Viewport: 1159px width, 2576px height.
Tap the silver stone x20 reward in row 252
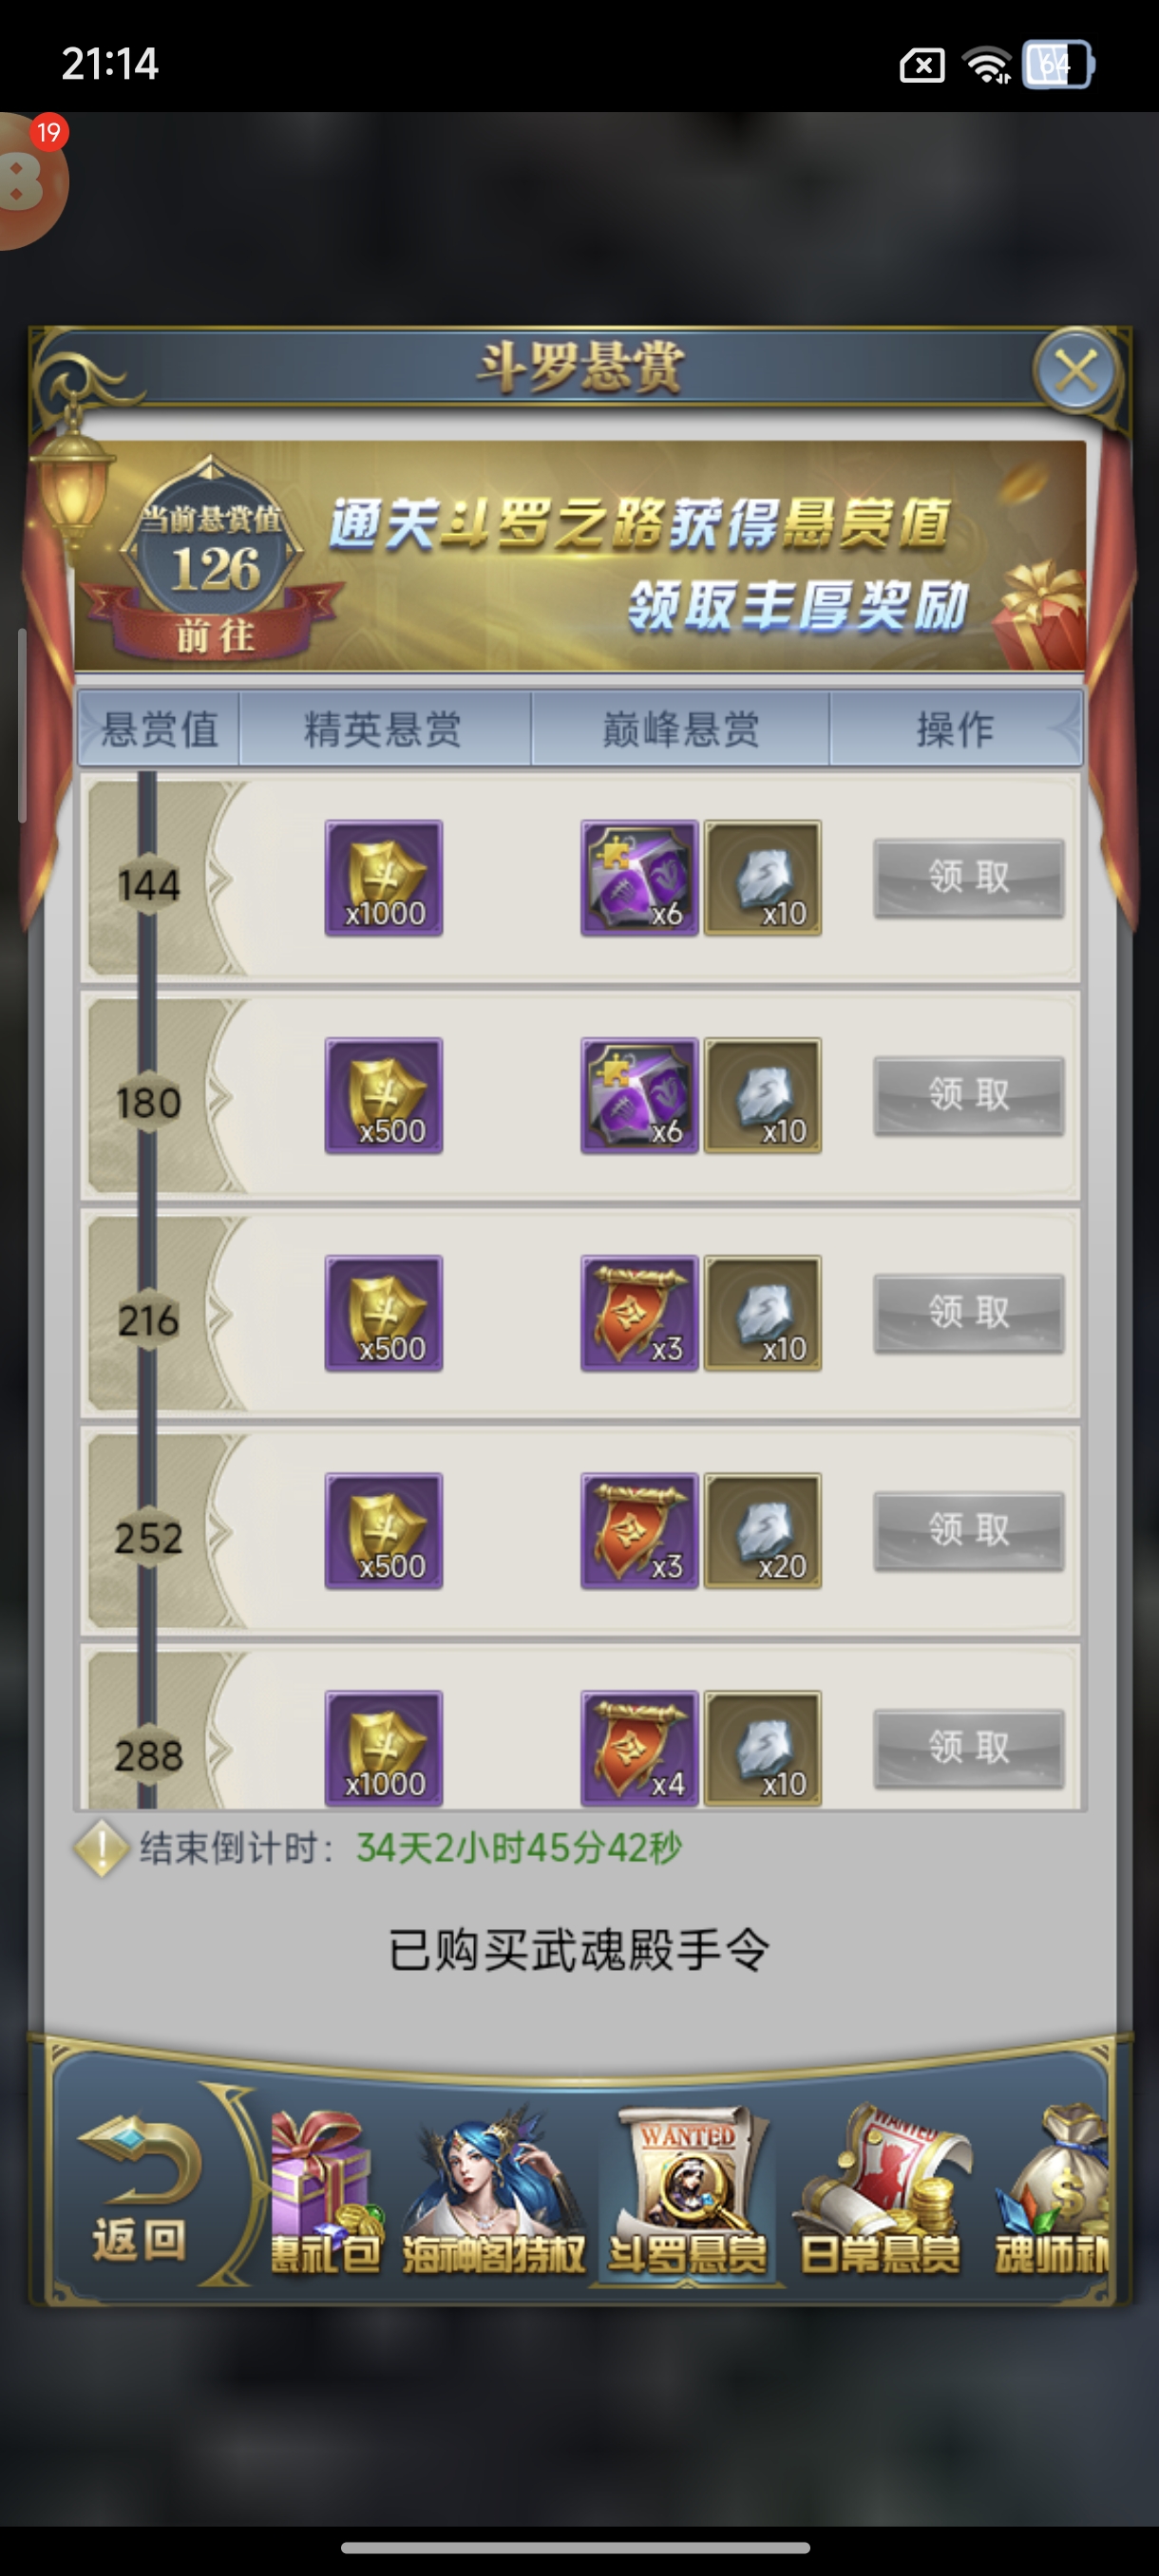763,1531
